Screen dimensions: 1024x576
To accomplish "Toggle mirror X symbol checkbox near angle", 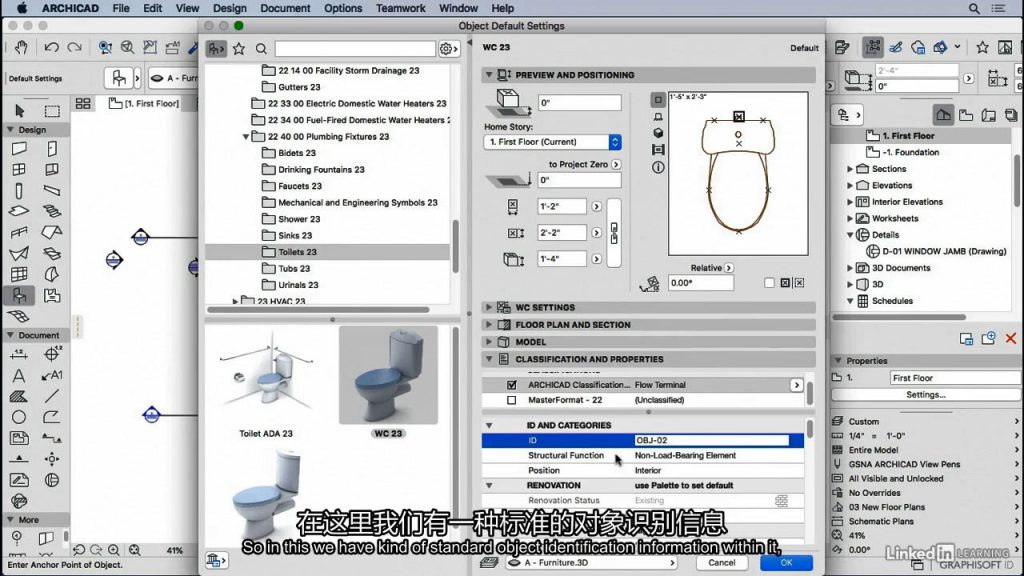I will click(785, 283).
